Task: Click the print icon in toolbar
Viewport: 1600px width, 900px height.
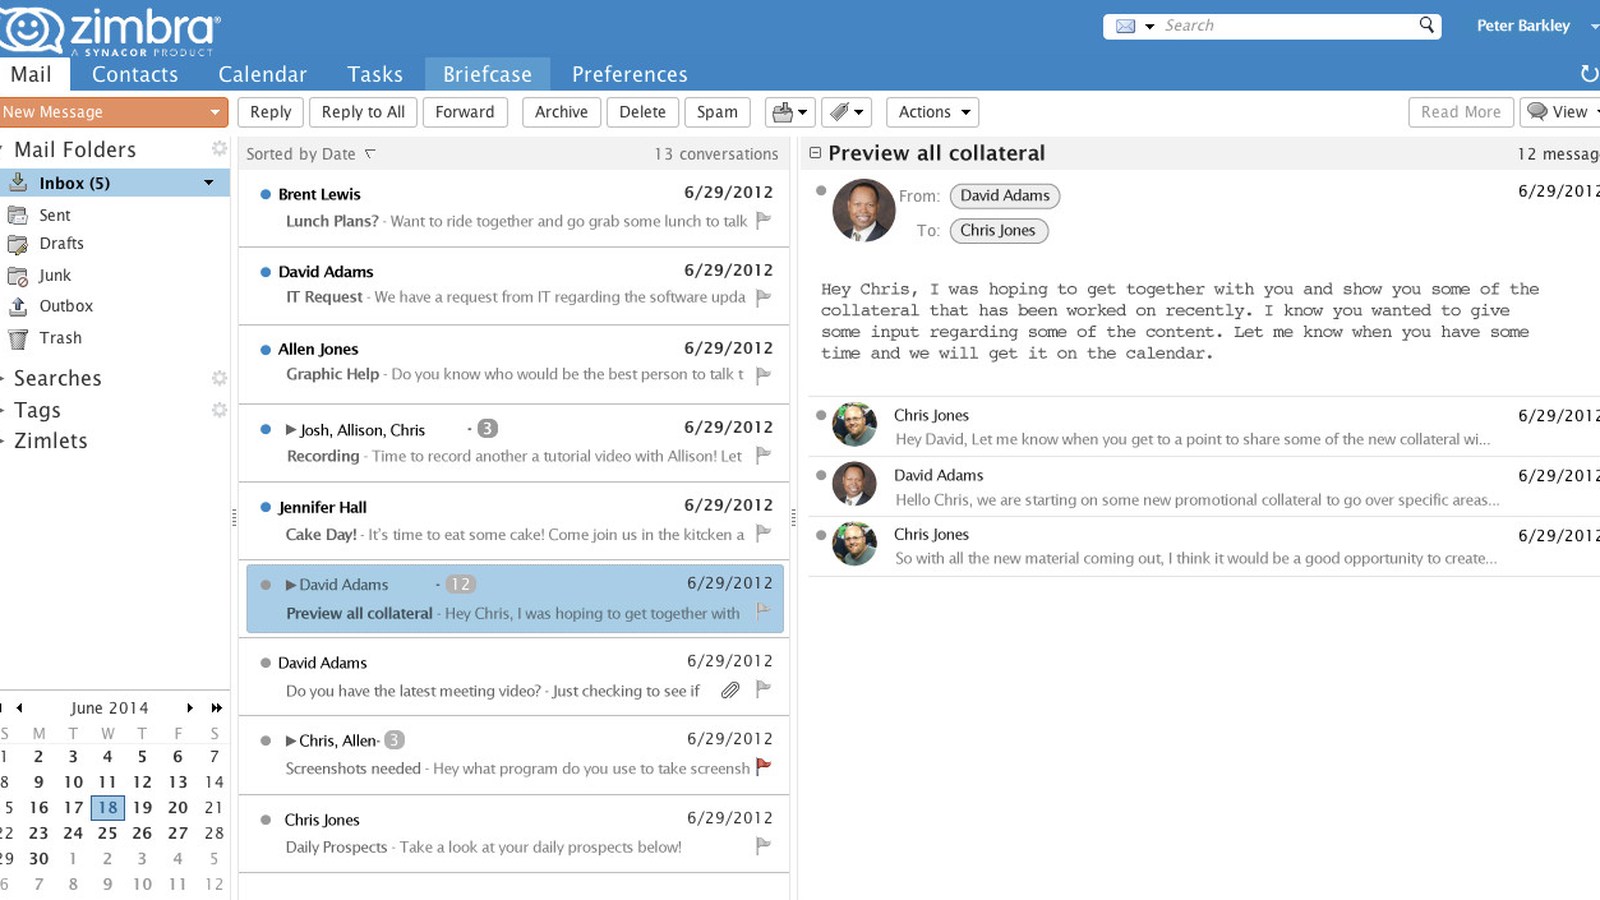Action: [783, 112]
